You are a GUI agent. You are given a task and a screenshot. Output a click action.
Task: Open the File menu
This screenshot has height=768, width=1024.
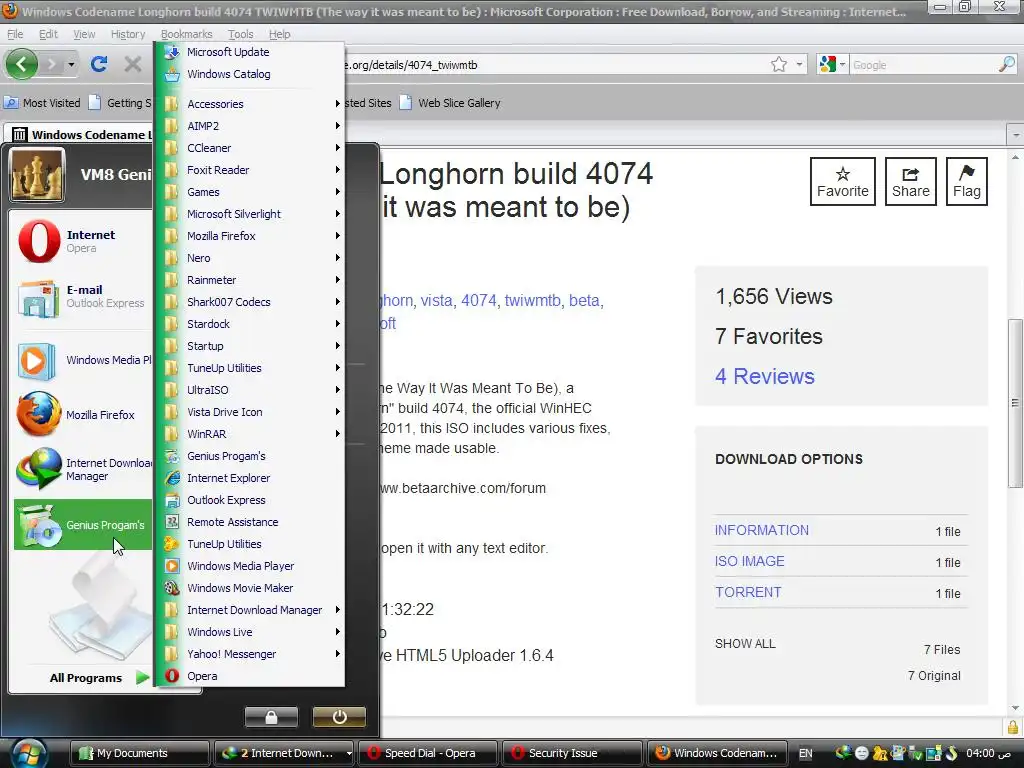tap(15, 34)
